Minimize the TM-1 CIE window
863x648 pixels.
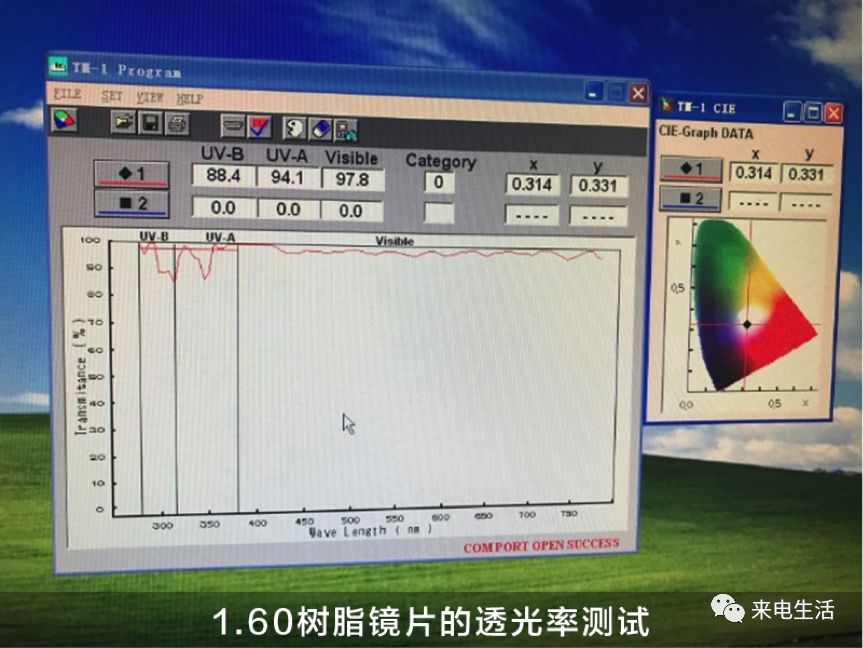[x=792, y=112]
